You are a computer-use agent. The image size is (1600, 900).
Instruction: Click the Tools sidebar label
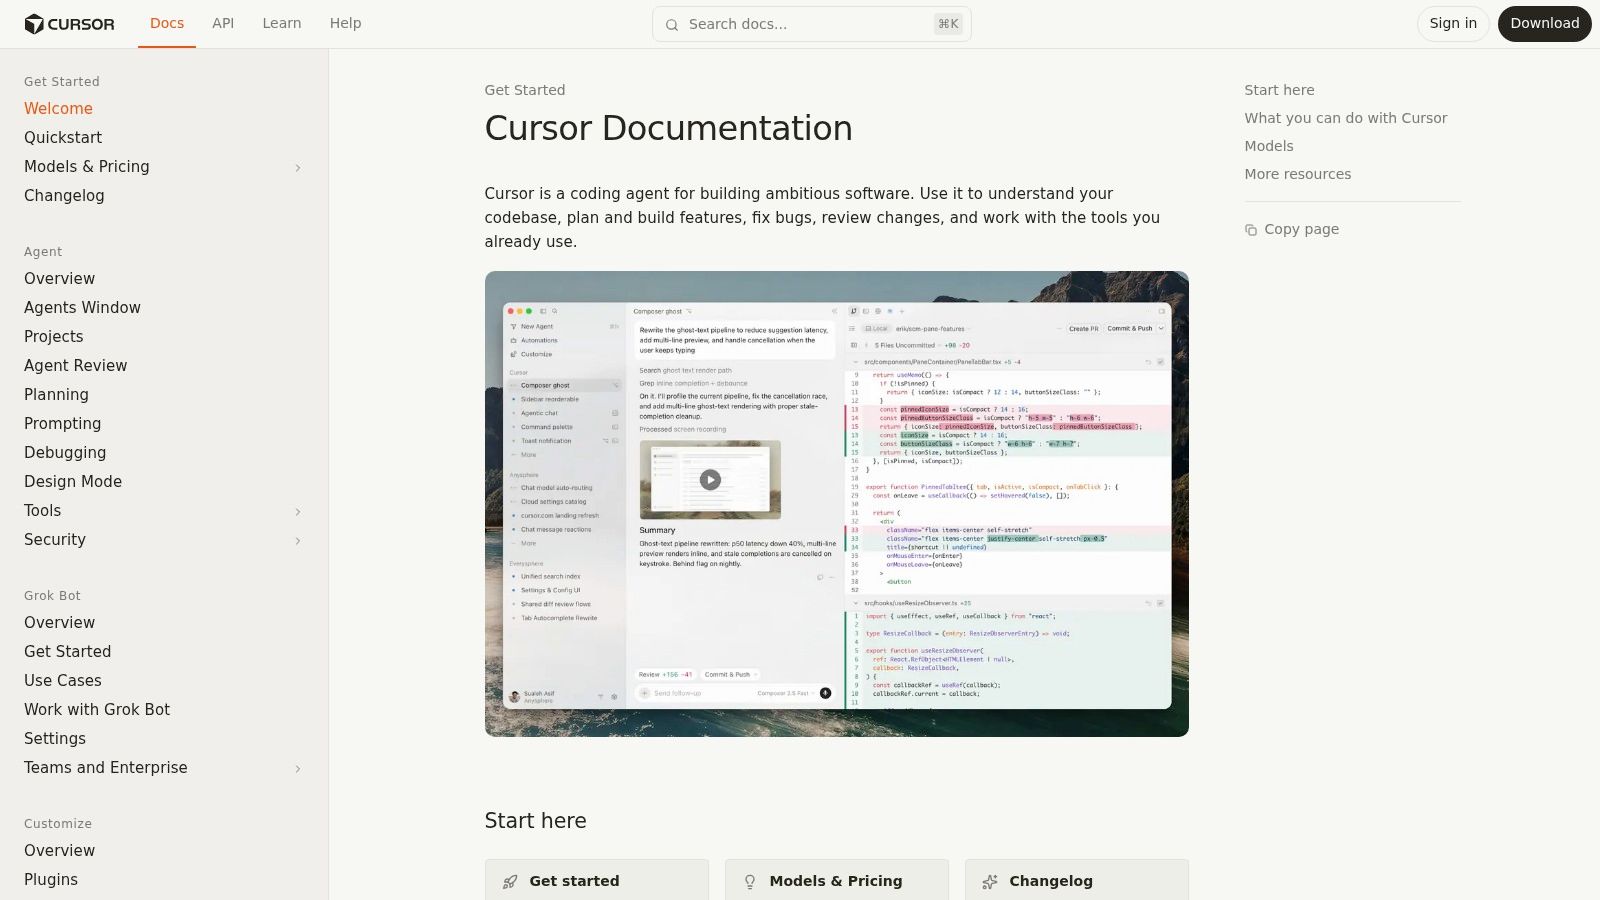pos(43,511)
